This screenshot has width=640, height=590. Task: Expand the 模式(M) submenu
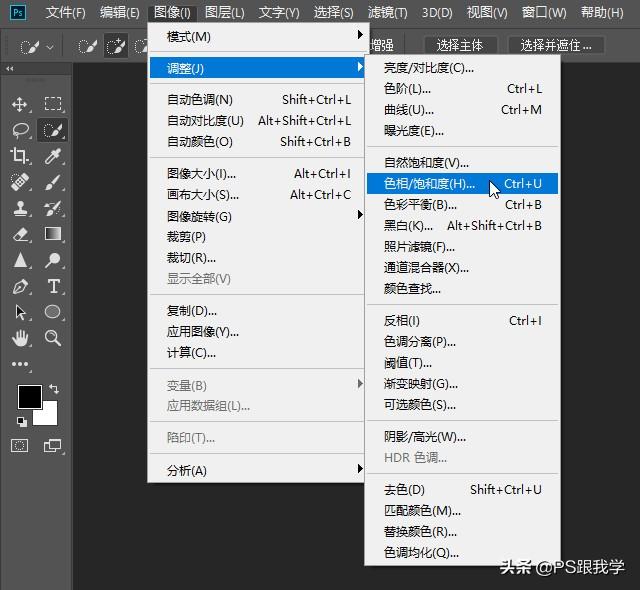256,37
